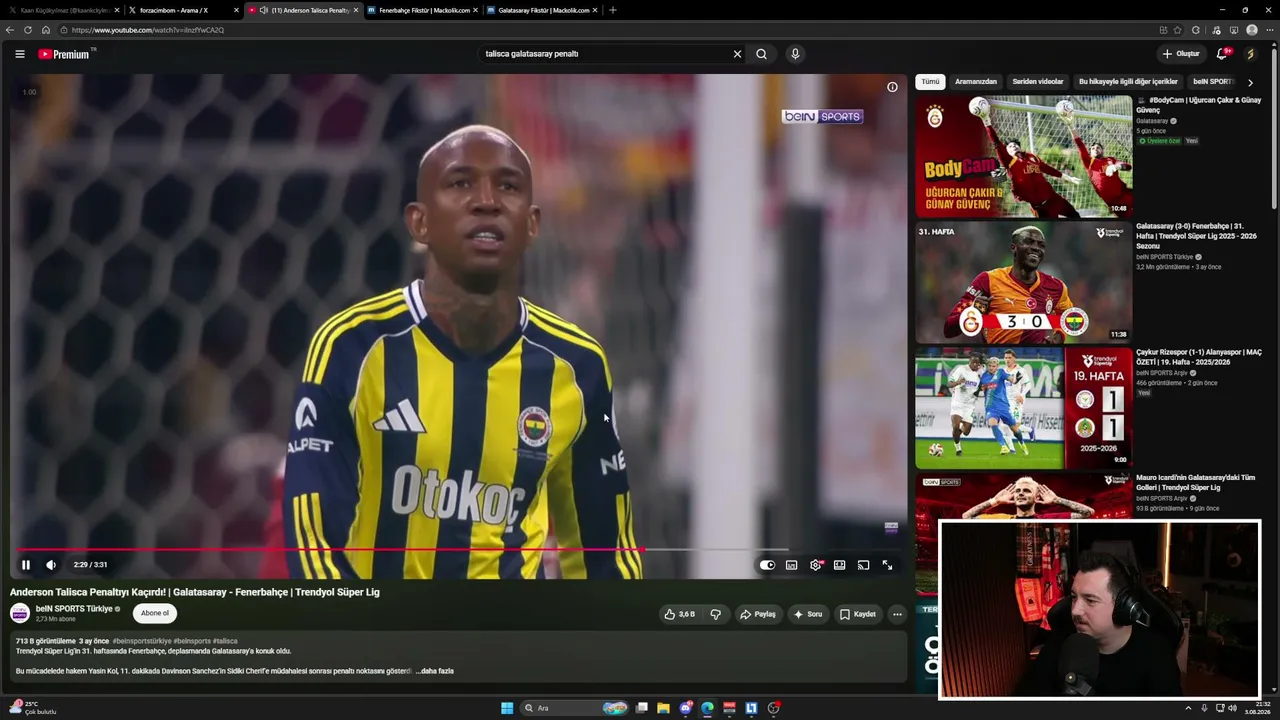Switch to theater mode view
1280x720 pixels.
(839, 565)
